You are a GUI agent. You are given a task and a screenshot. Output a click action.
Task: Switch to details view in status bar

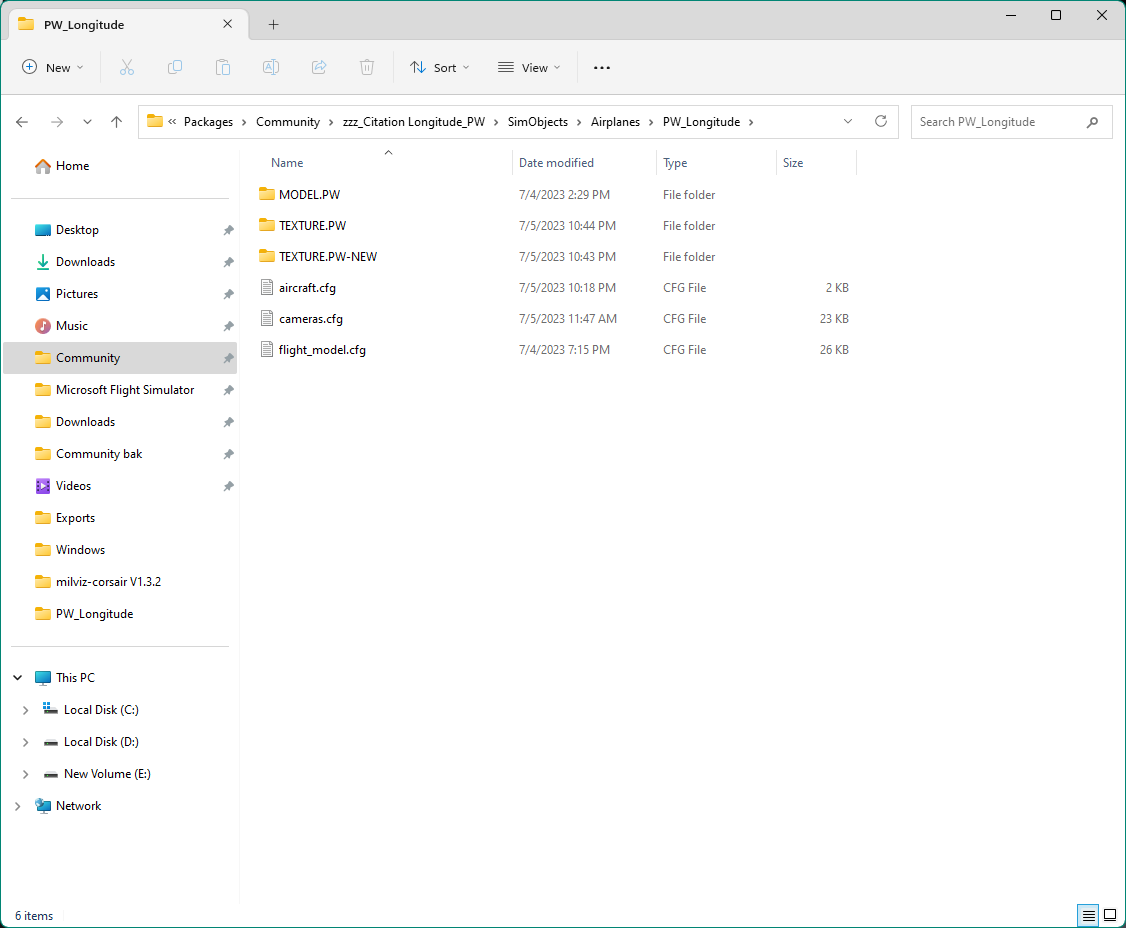(x=1088, y=916)
